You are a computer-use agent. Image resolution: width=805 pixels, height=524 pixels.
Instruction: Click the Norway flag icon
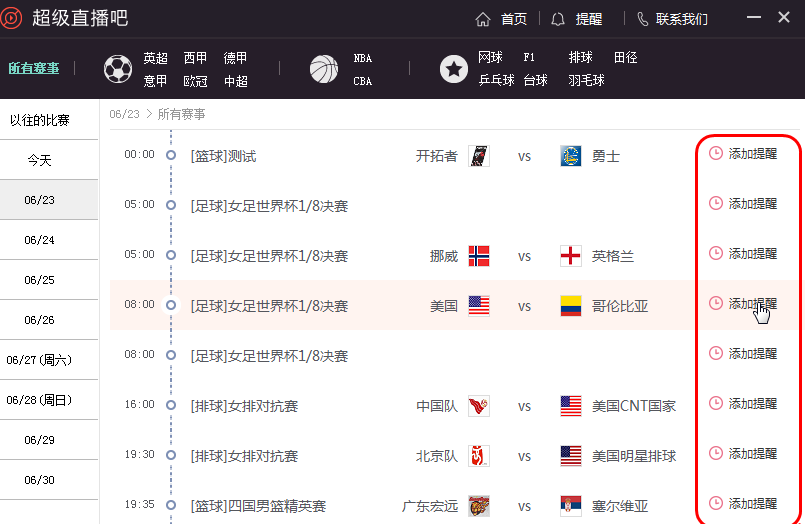click(x=479, y=256)
